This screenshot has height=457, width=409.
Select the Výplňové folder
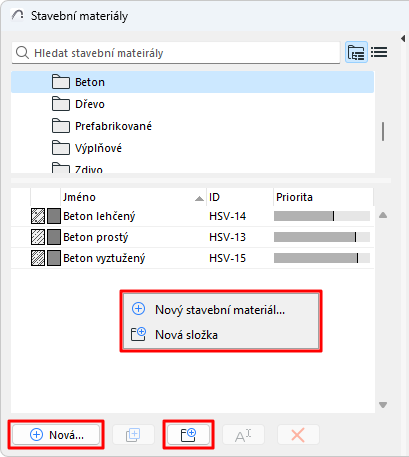click(x=193, y=148)
